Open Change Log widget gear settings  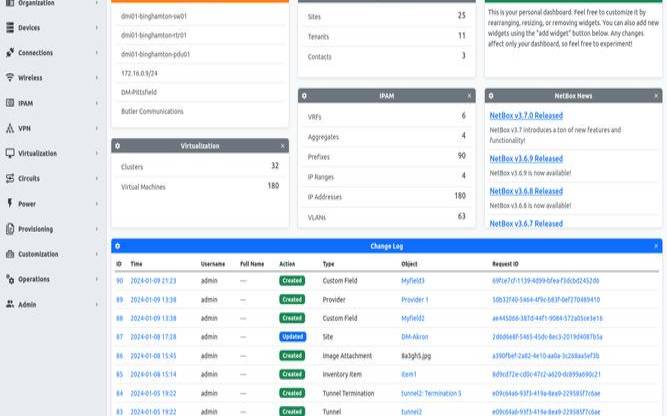(117, 245)
